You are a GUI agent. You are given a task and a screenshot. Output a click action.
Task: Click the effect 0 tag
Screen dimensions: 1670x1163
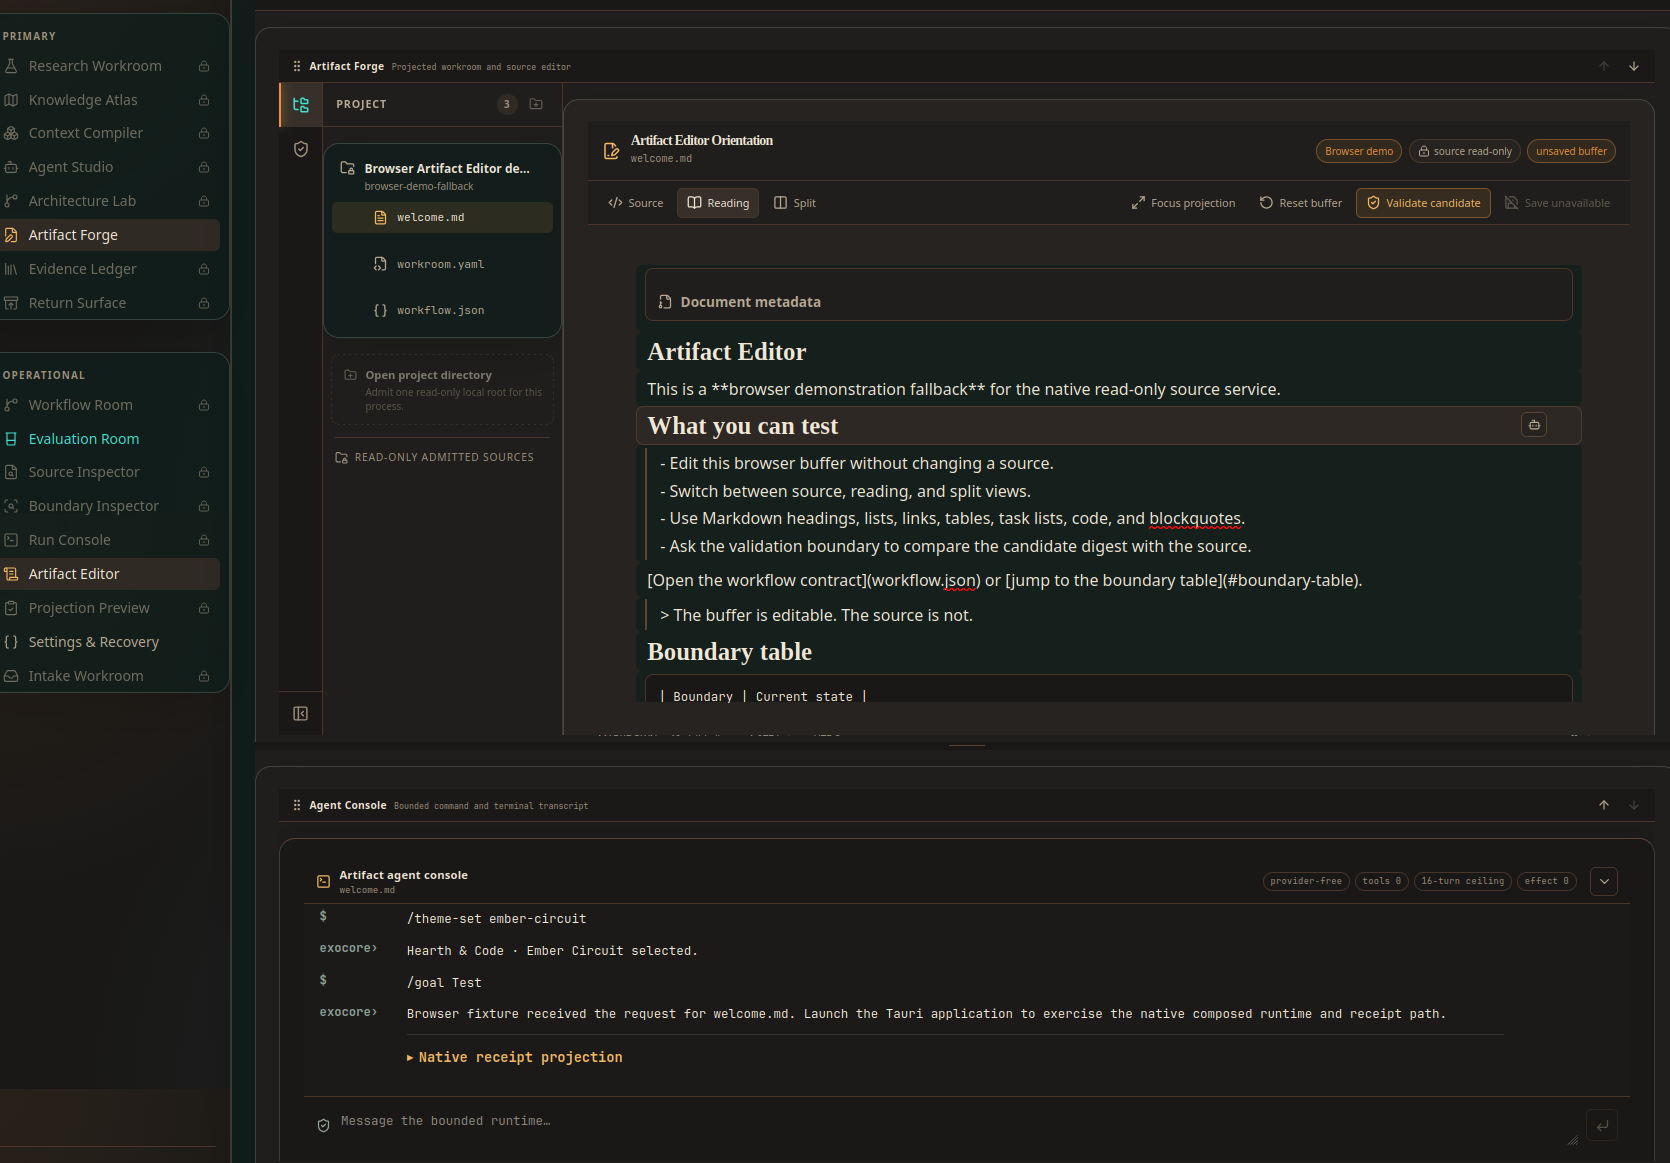pyautogui.click(x=1547, y=881)
